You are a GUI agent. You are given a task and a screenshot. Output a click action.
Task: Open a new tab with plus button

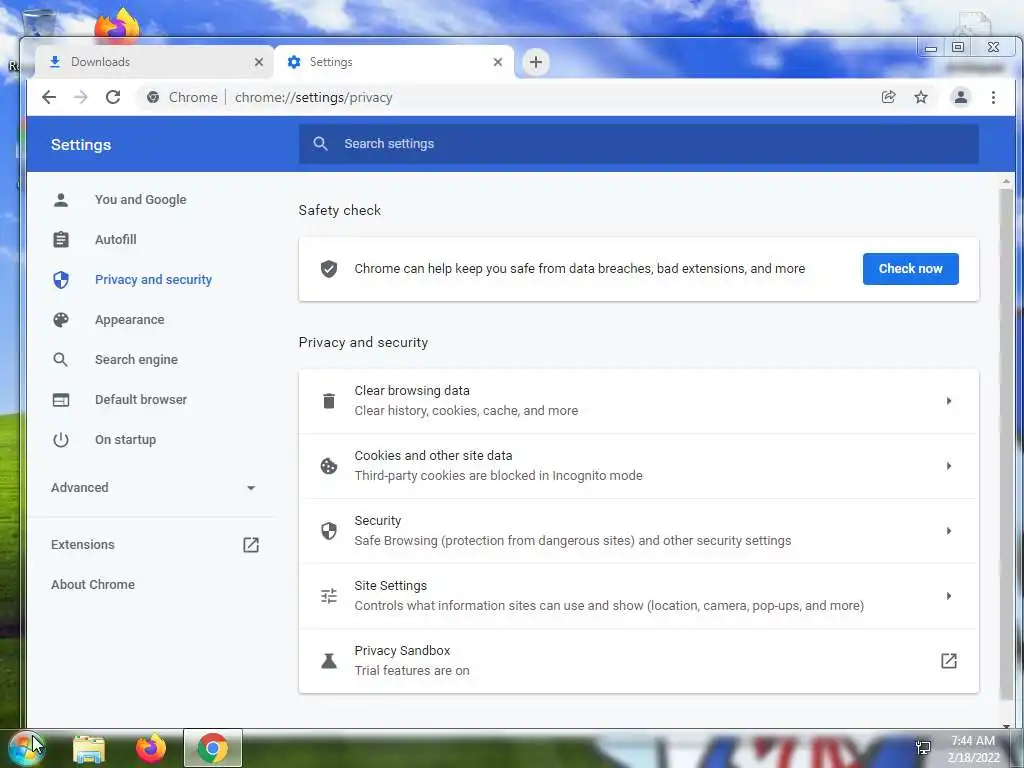tap(536, 62)
